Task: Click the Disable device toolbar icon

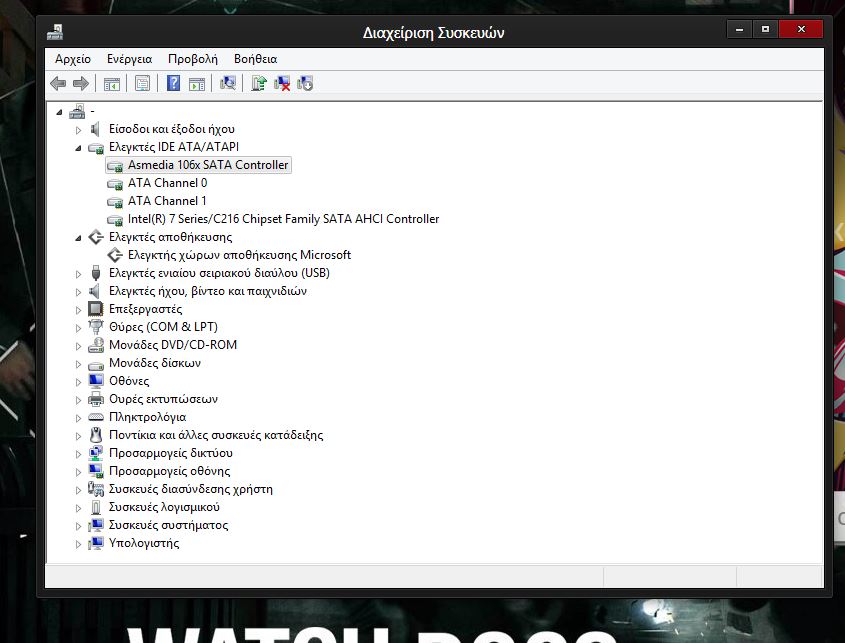Action: (x=305, y=84)
